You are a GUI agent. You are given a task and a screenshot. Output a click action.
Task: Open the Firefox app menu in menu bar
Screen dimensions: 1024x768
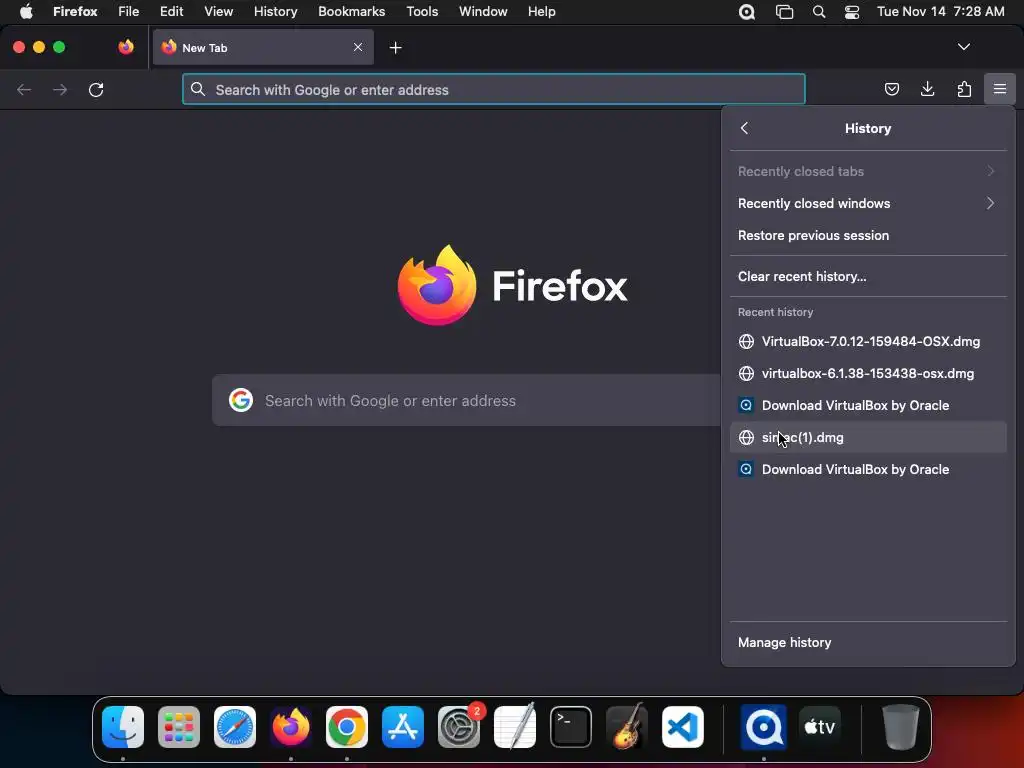coord(75,12)
